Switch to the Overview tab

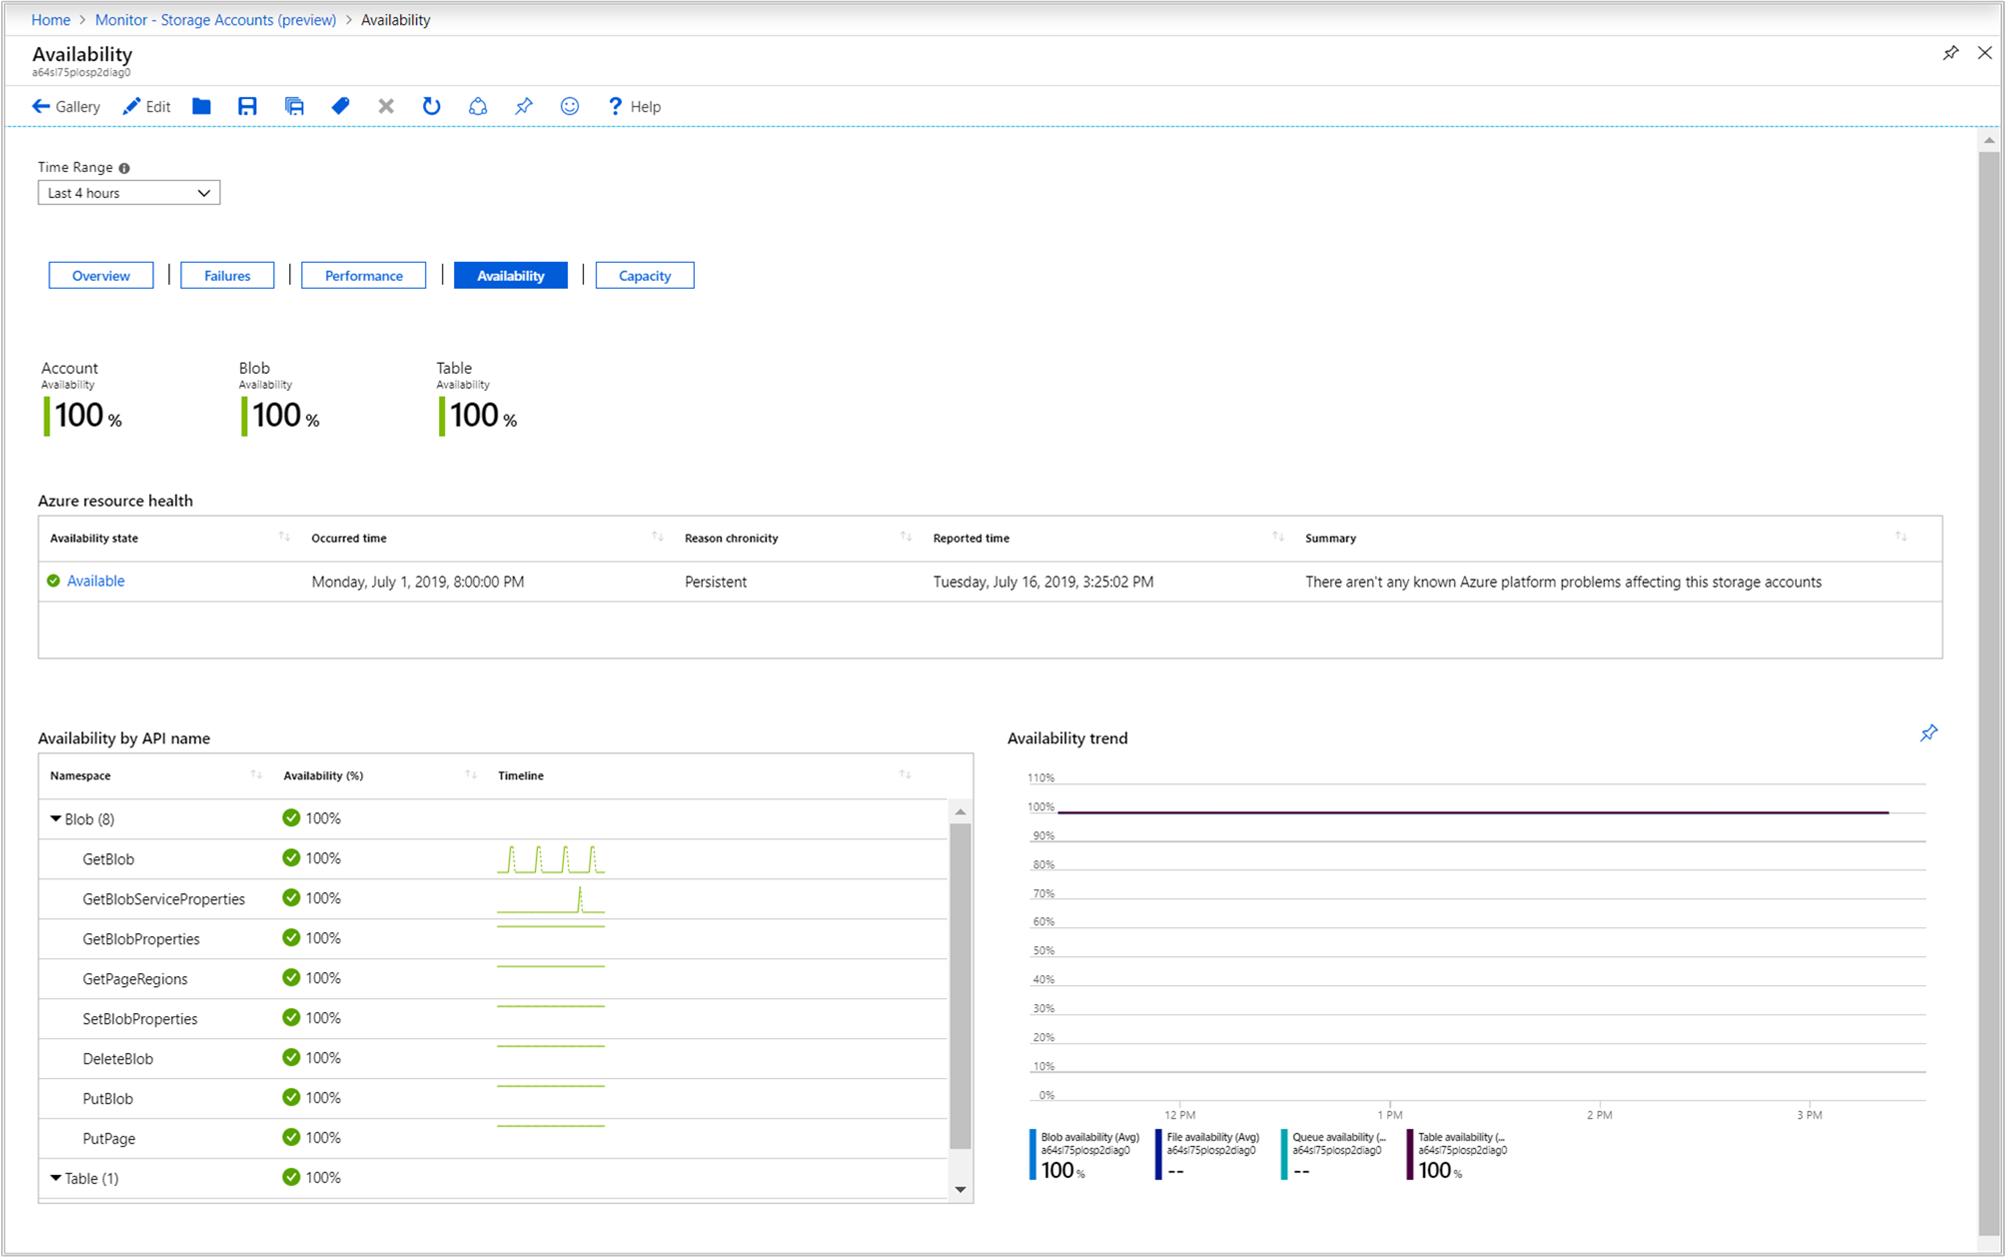101,275
